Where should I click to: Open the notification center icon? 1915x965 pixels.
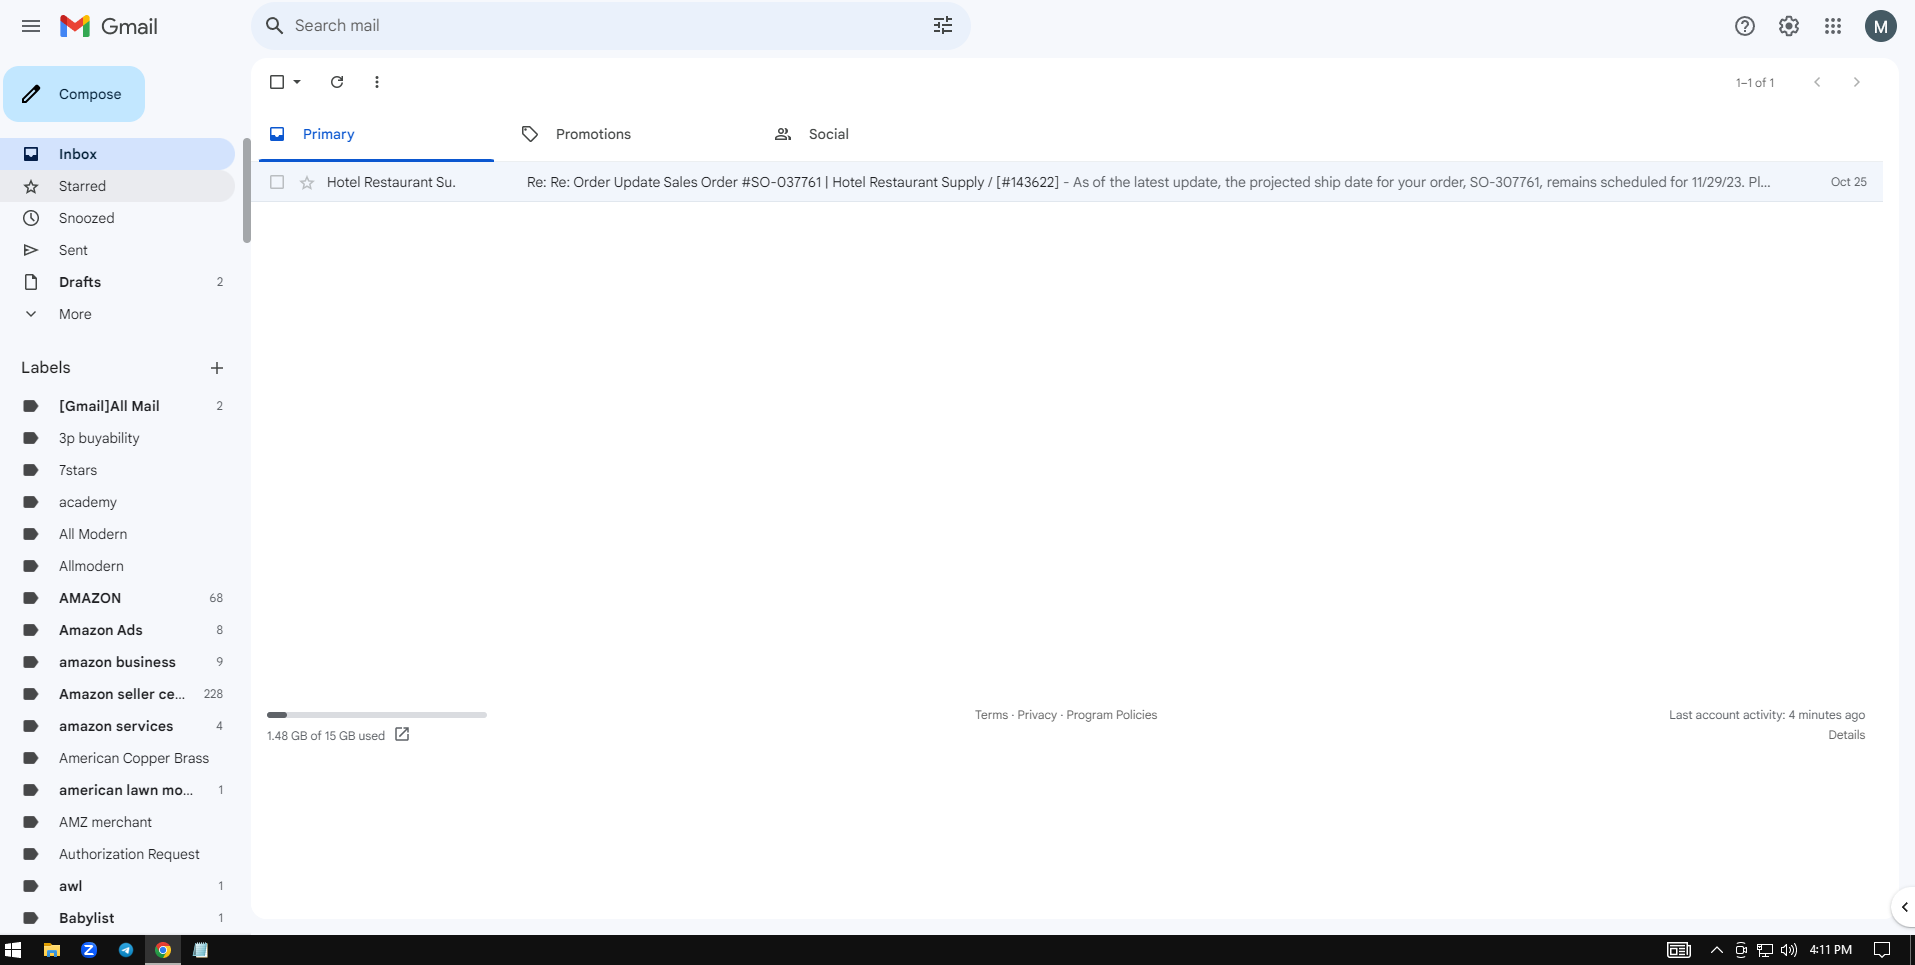tap(1881, 950)
